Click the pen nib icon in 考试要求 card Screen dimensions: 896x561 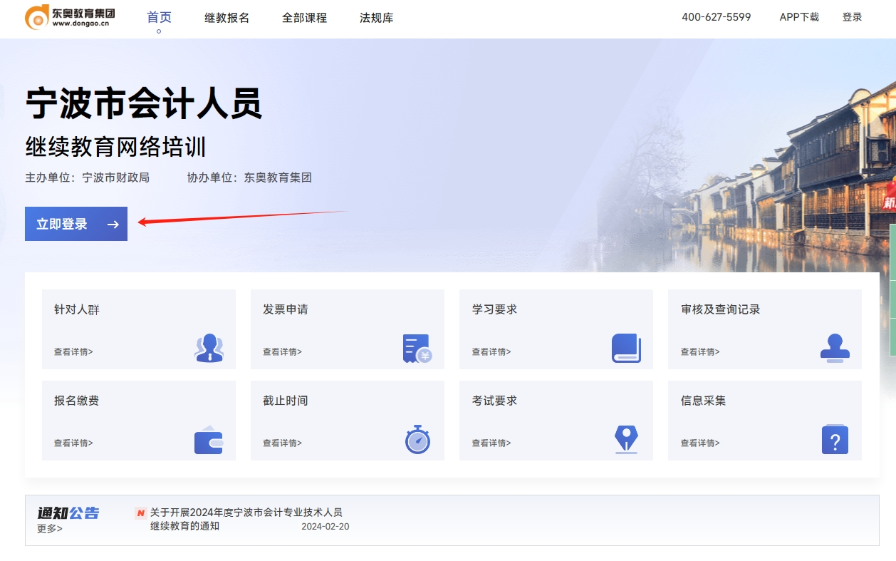tap(626, 439)
